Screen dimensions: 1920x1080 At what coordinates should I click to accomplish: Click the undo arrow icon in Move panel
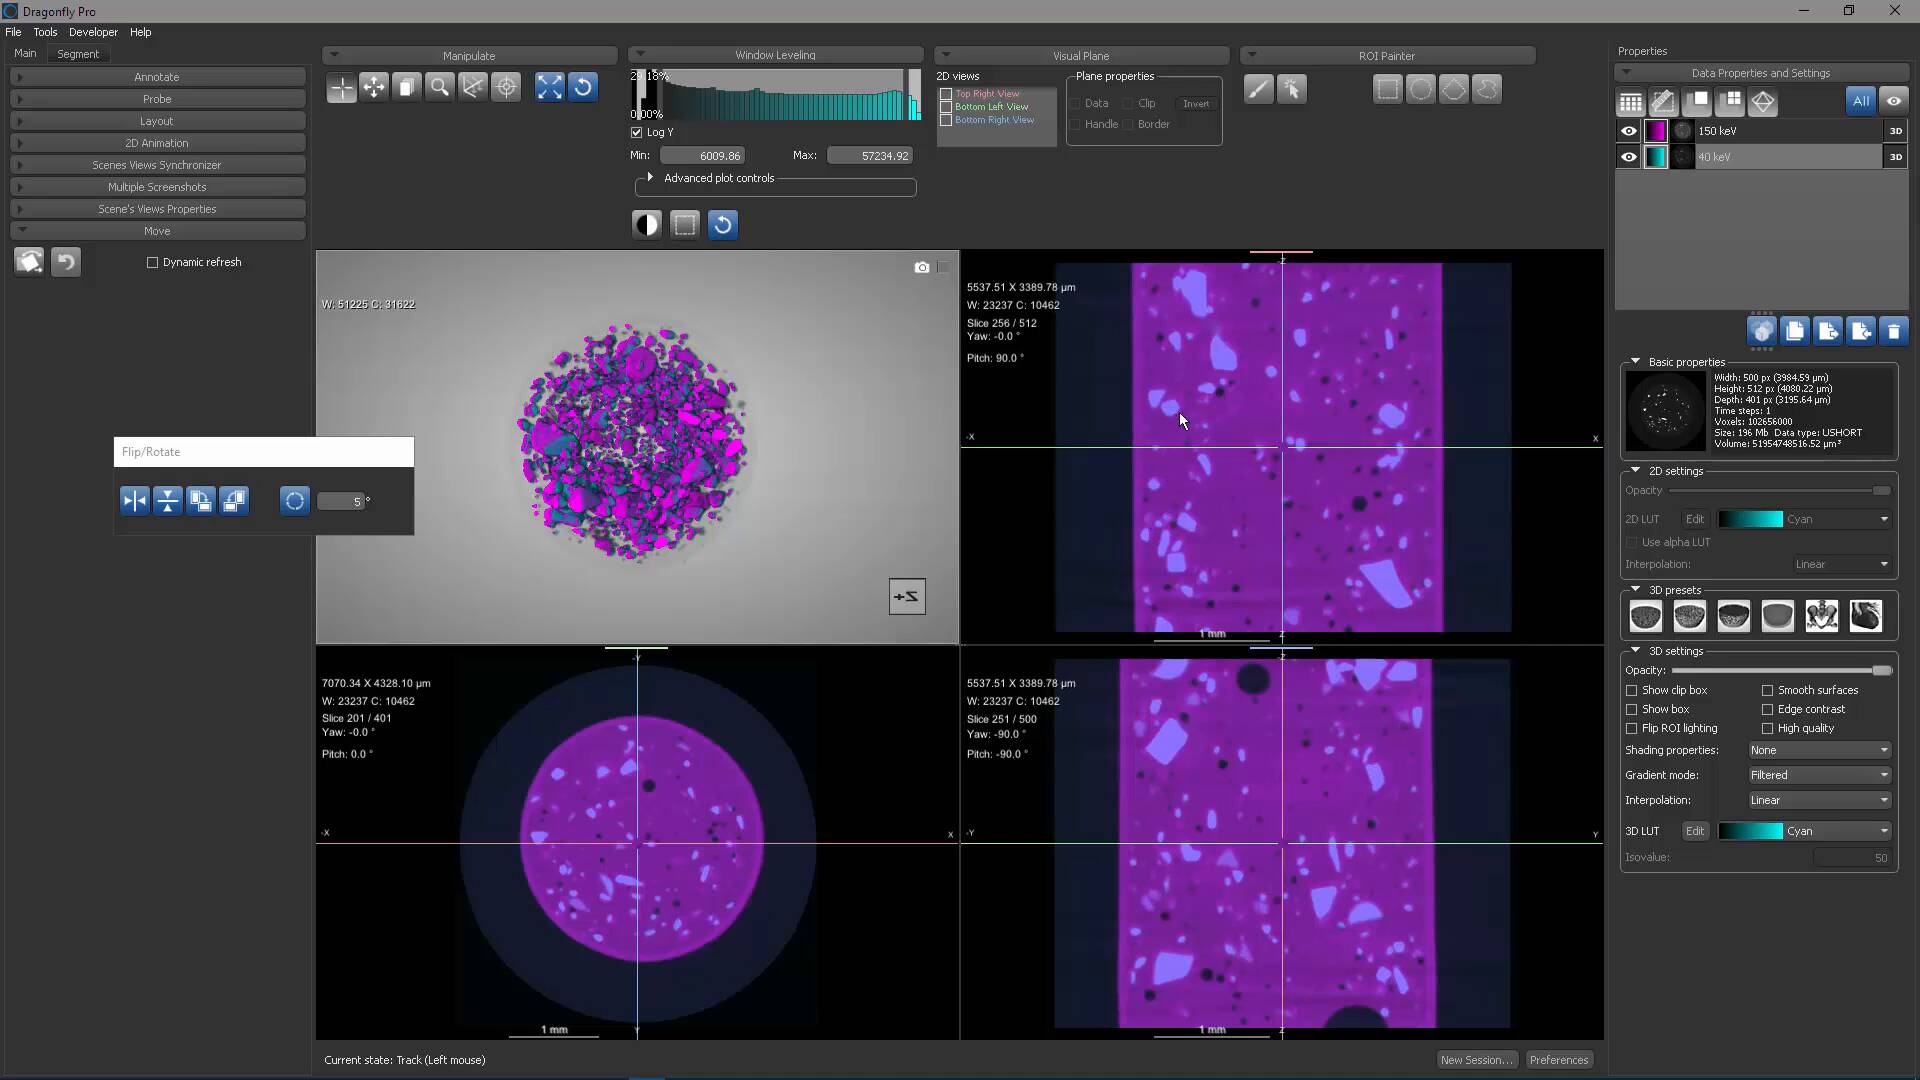tap(66, 262)
